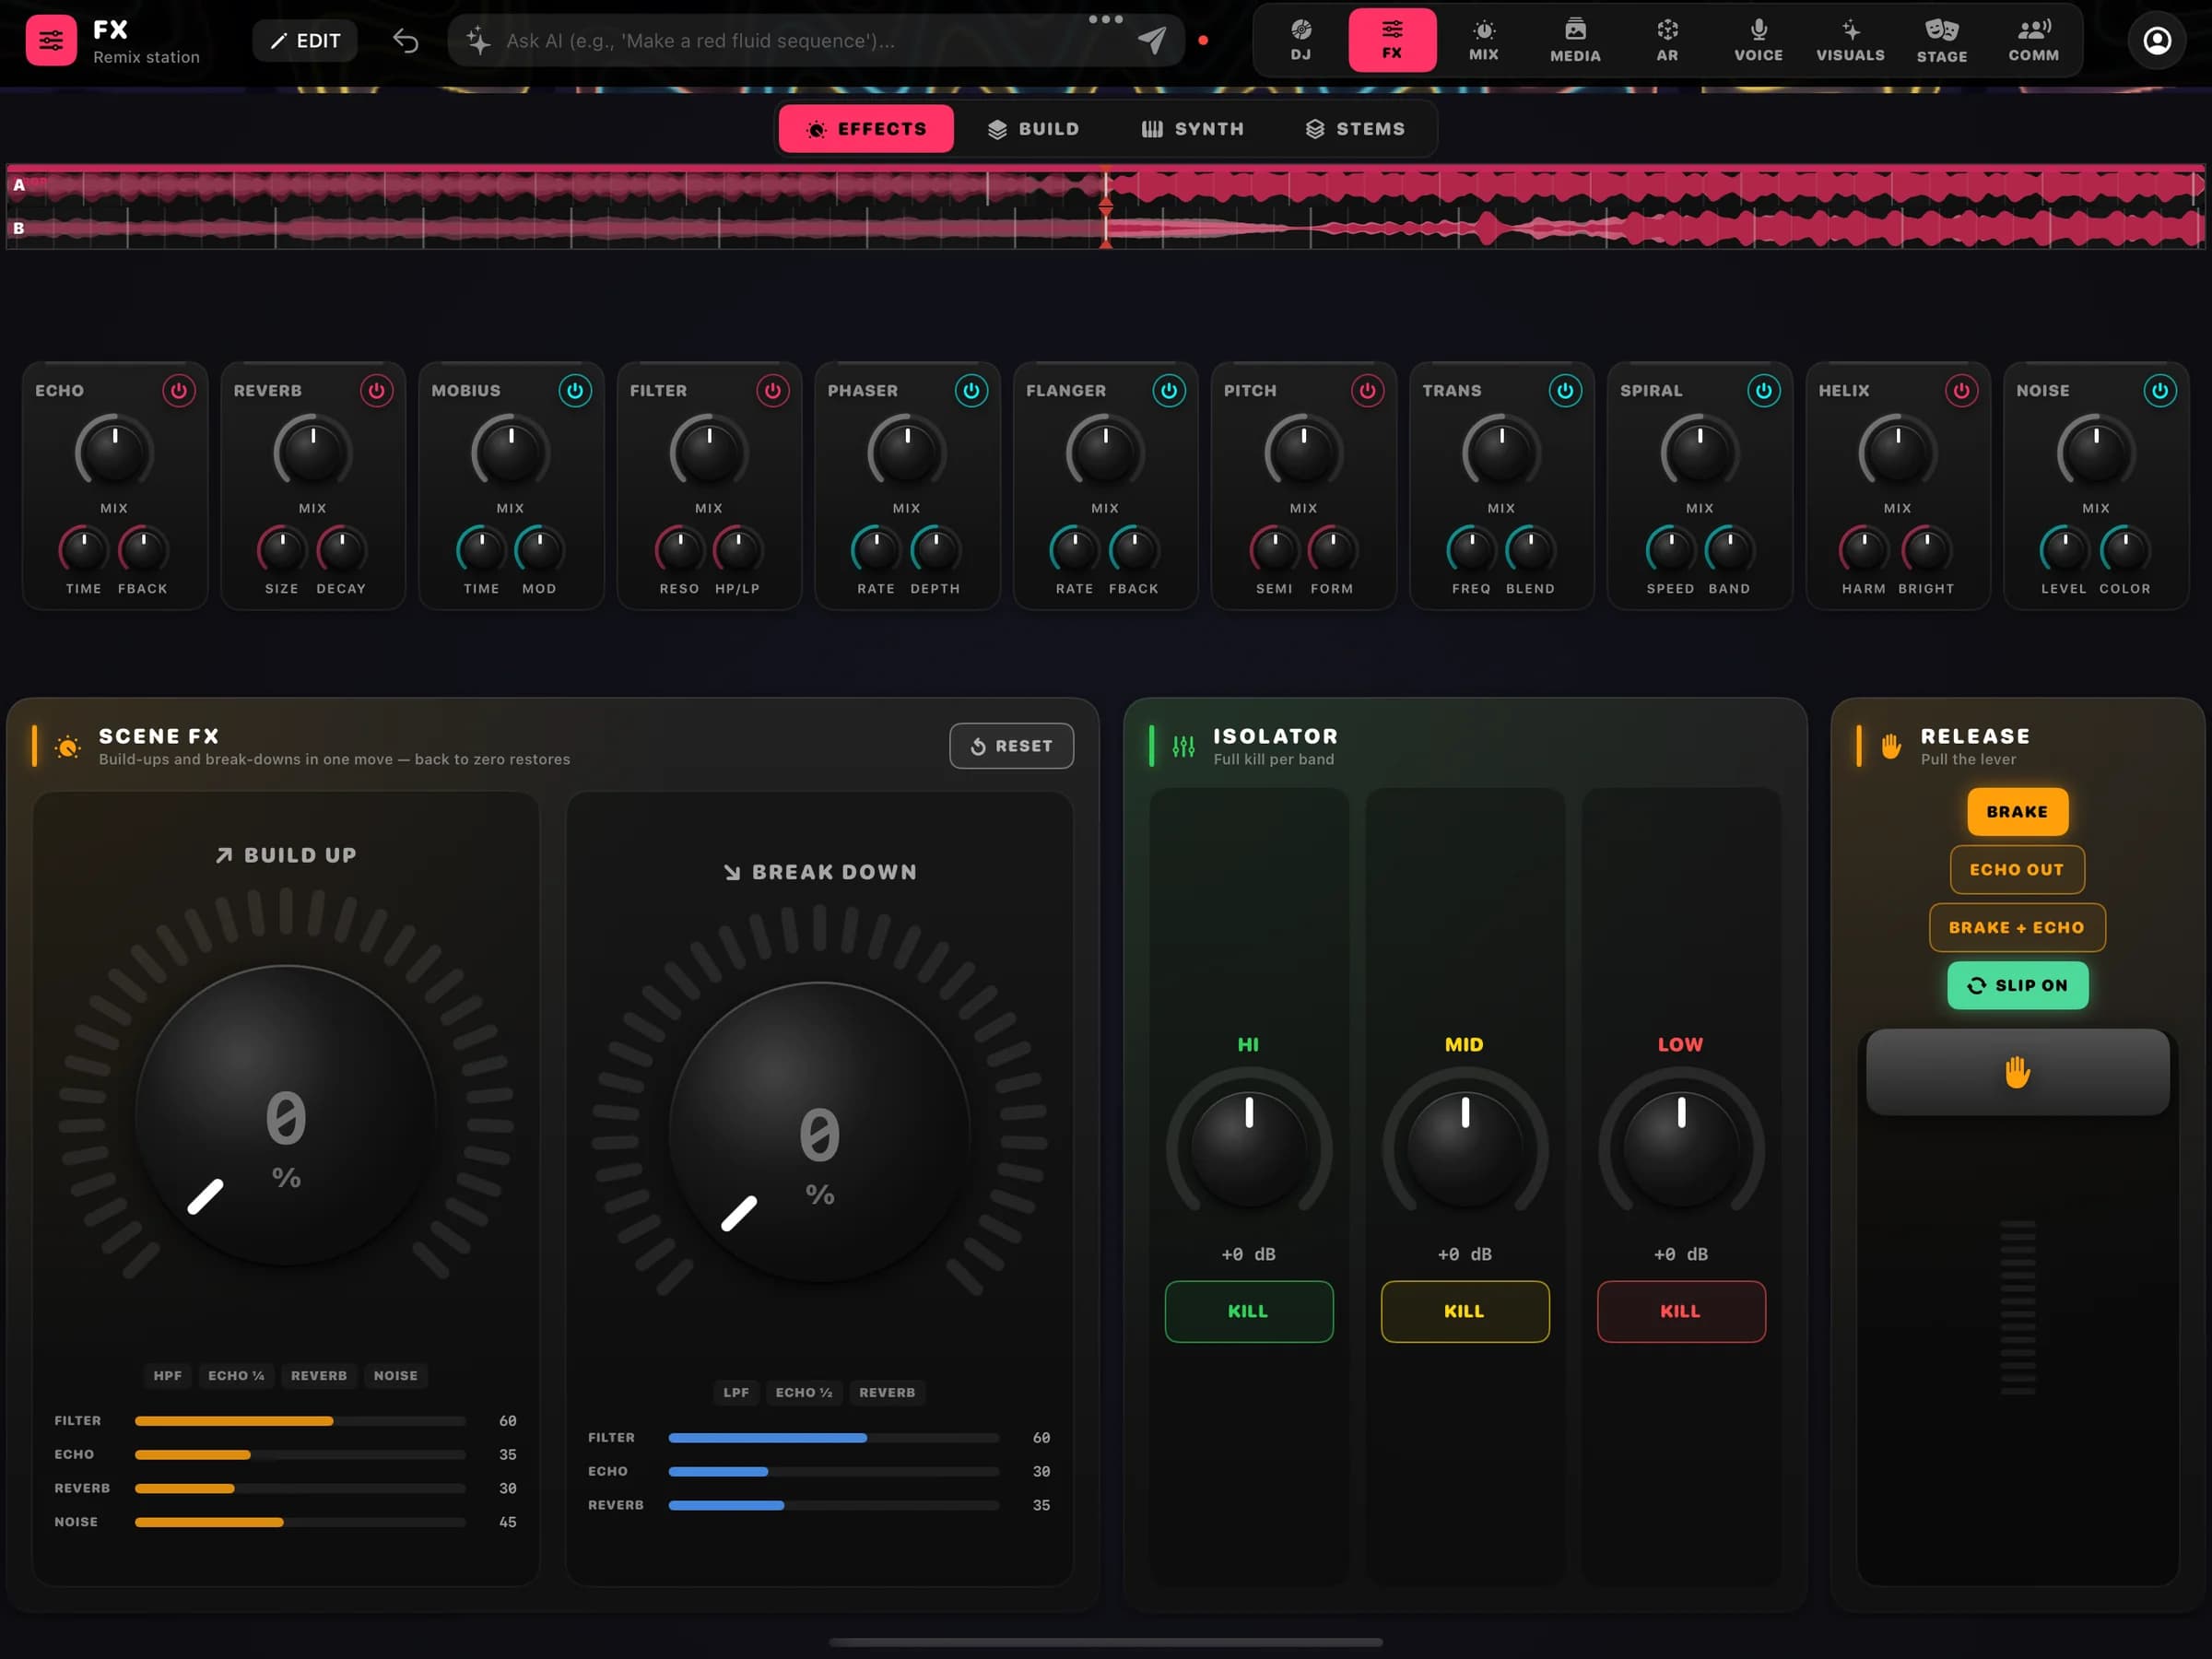Switch to the SYNTH tab
Viewport: 2212px width, 1659px height.
pyautogui.click(x=1193, y=129)
